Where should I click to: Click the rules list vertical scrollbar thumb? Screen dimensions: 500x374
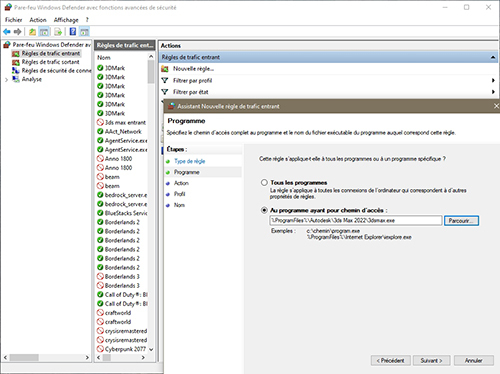pos(151,72)
